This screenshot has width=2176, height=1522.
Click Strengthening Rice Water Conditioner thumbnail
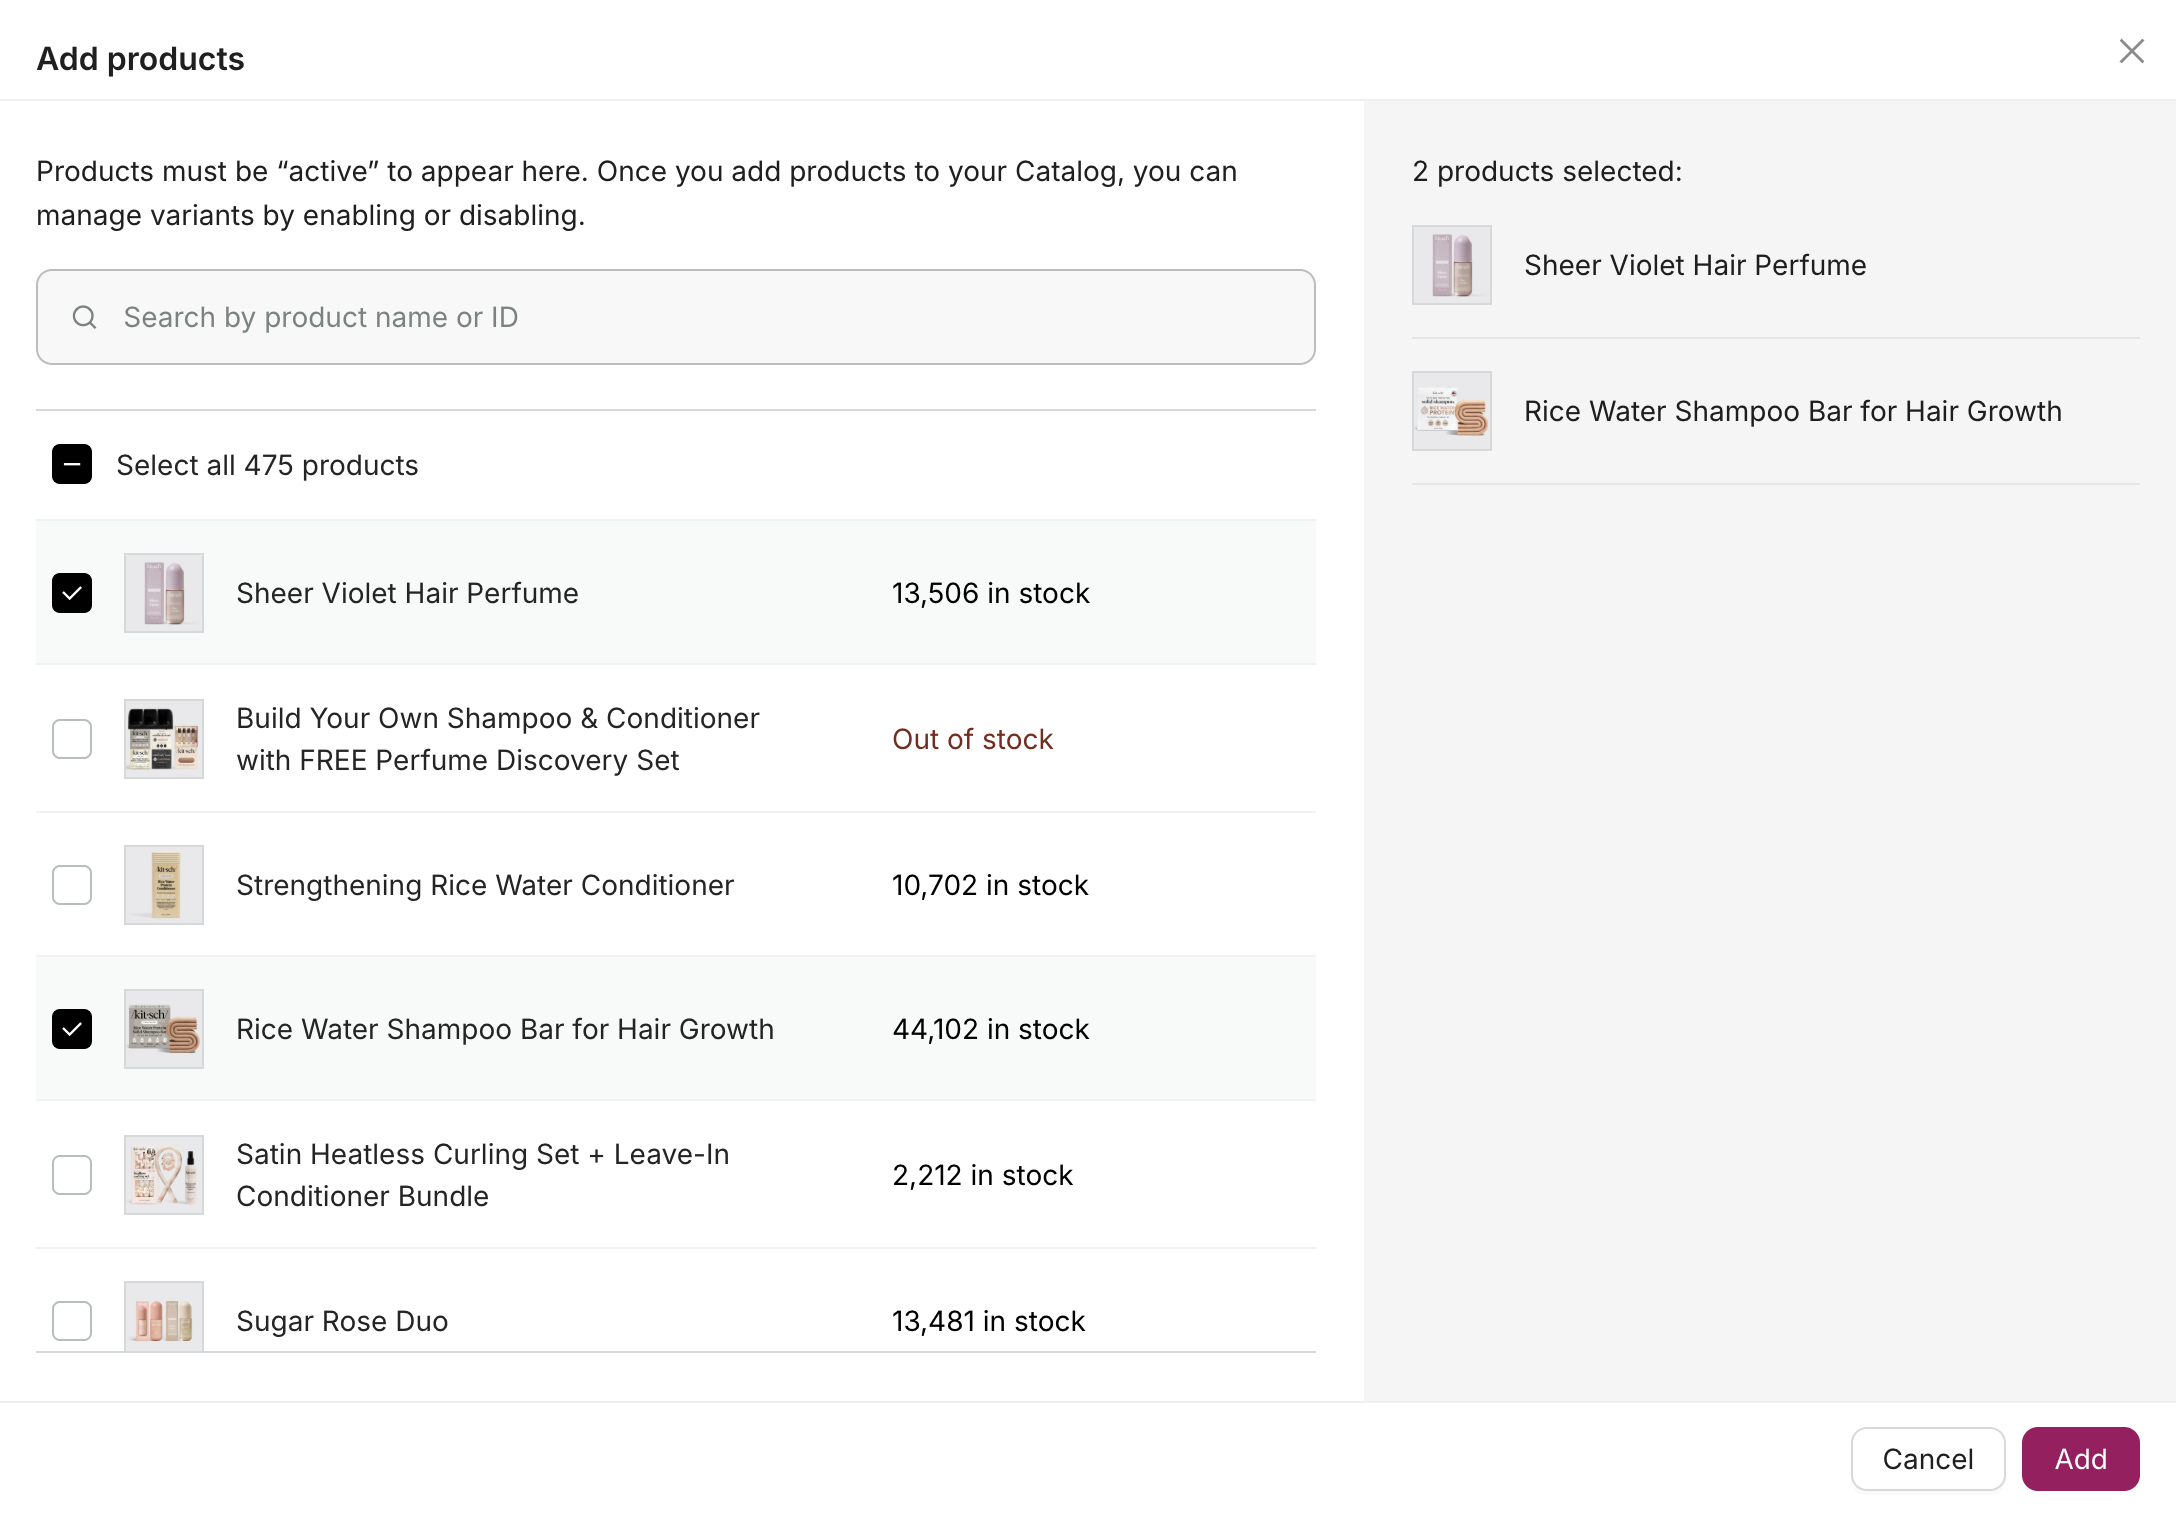pos(164,885)
